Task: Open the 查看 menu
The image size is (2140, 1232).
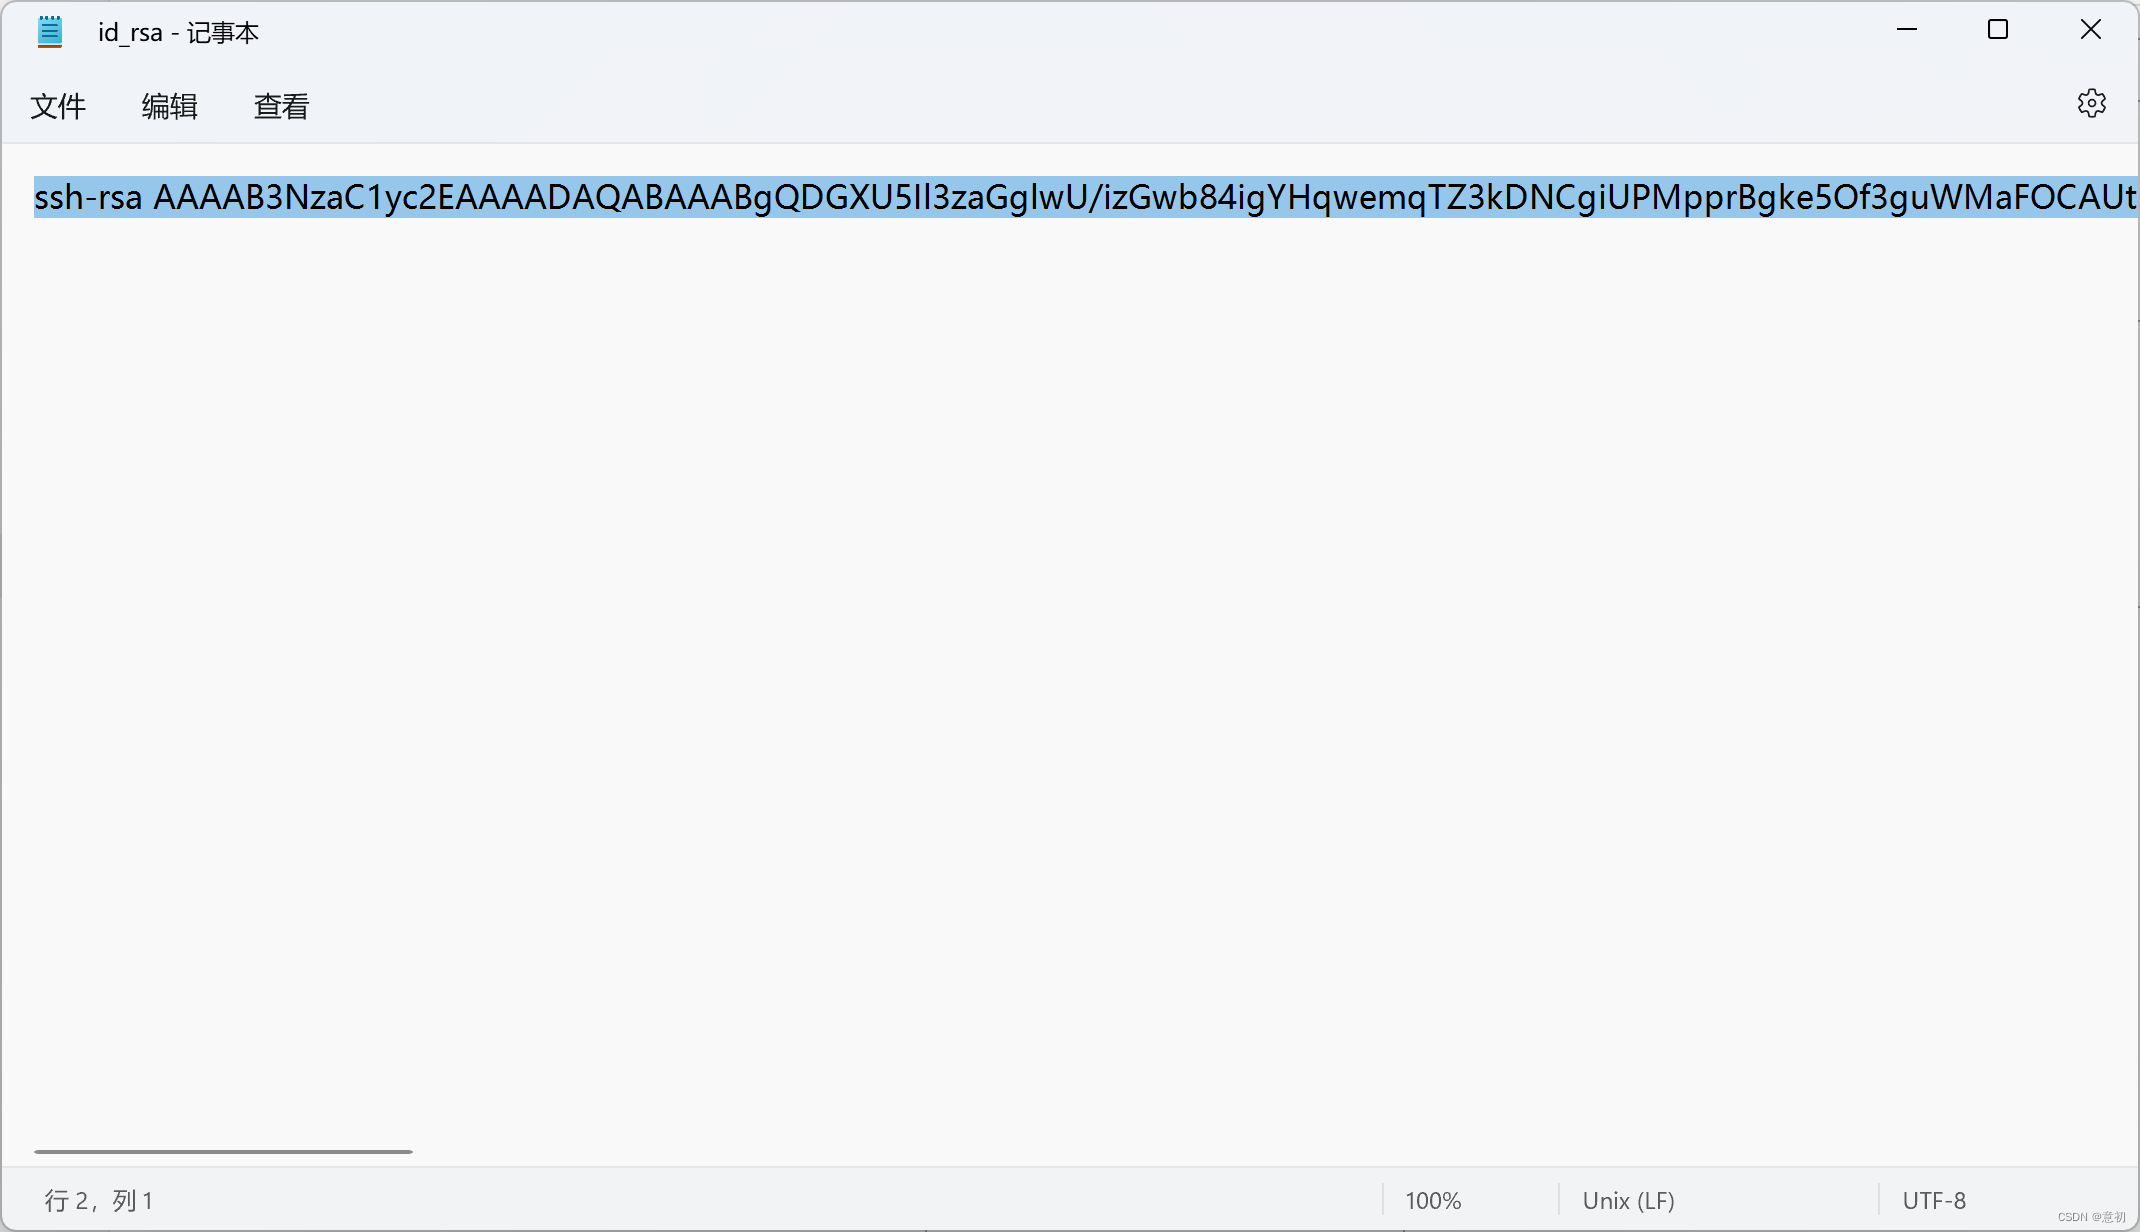Action: tap(281, 106)
